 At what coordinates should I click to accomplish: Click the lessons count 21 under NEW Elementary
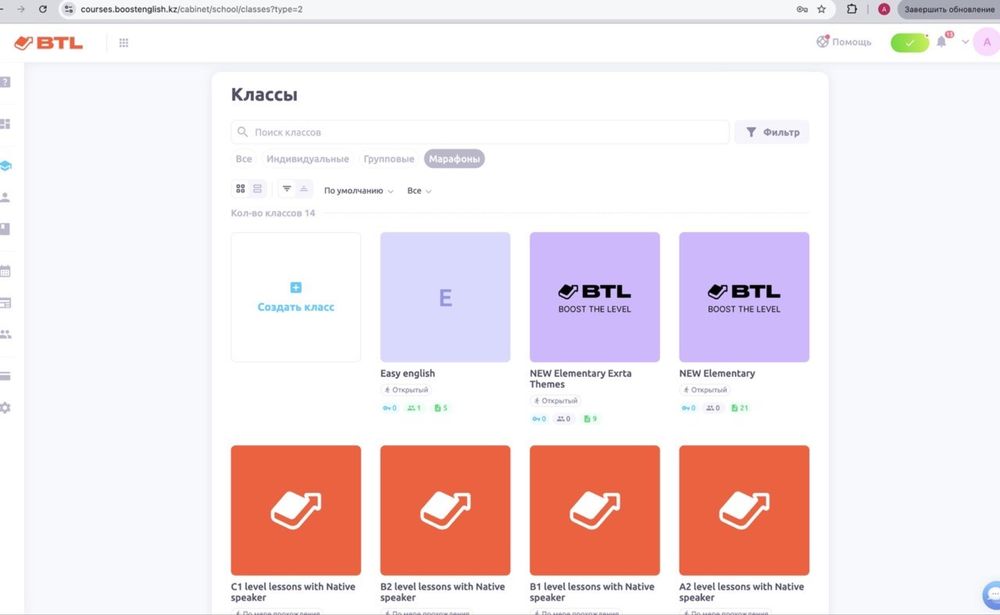click(740, 408)
